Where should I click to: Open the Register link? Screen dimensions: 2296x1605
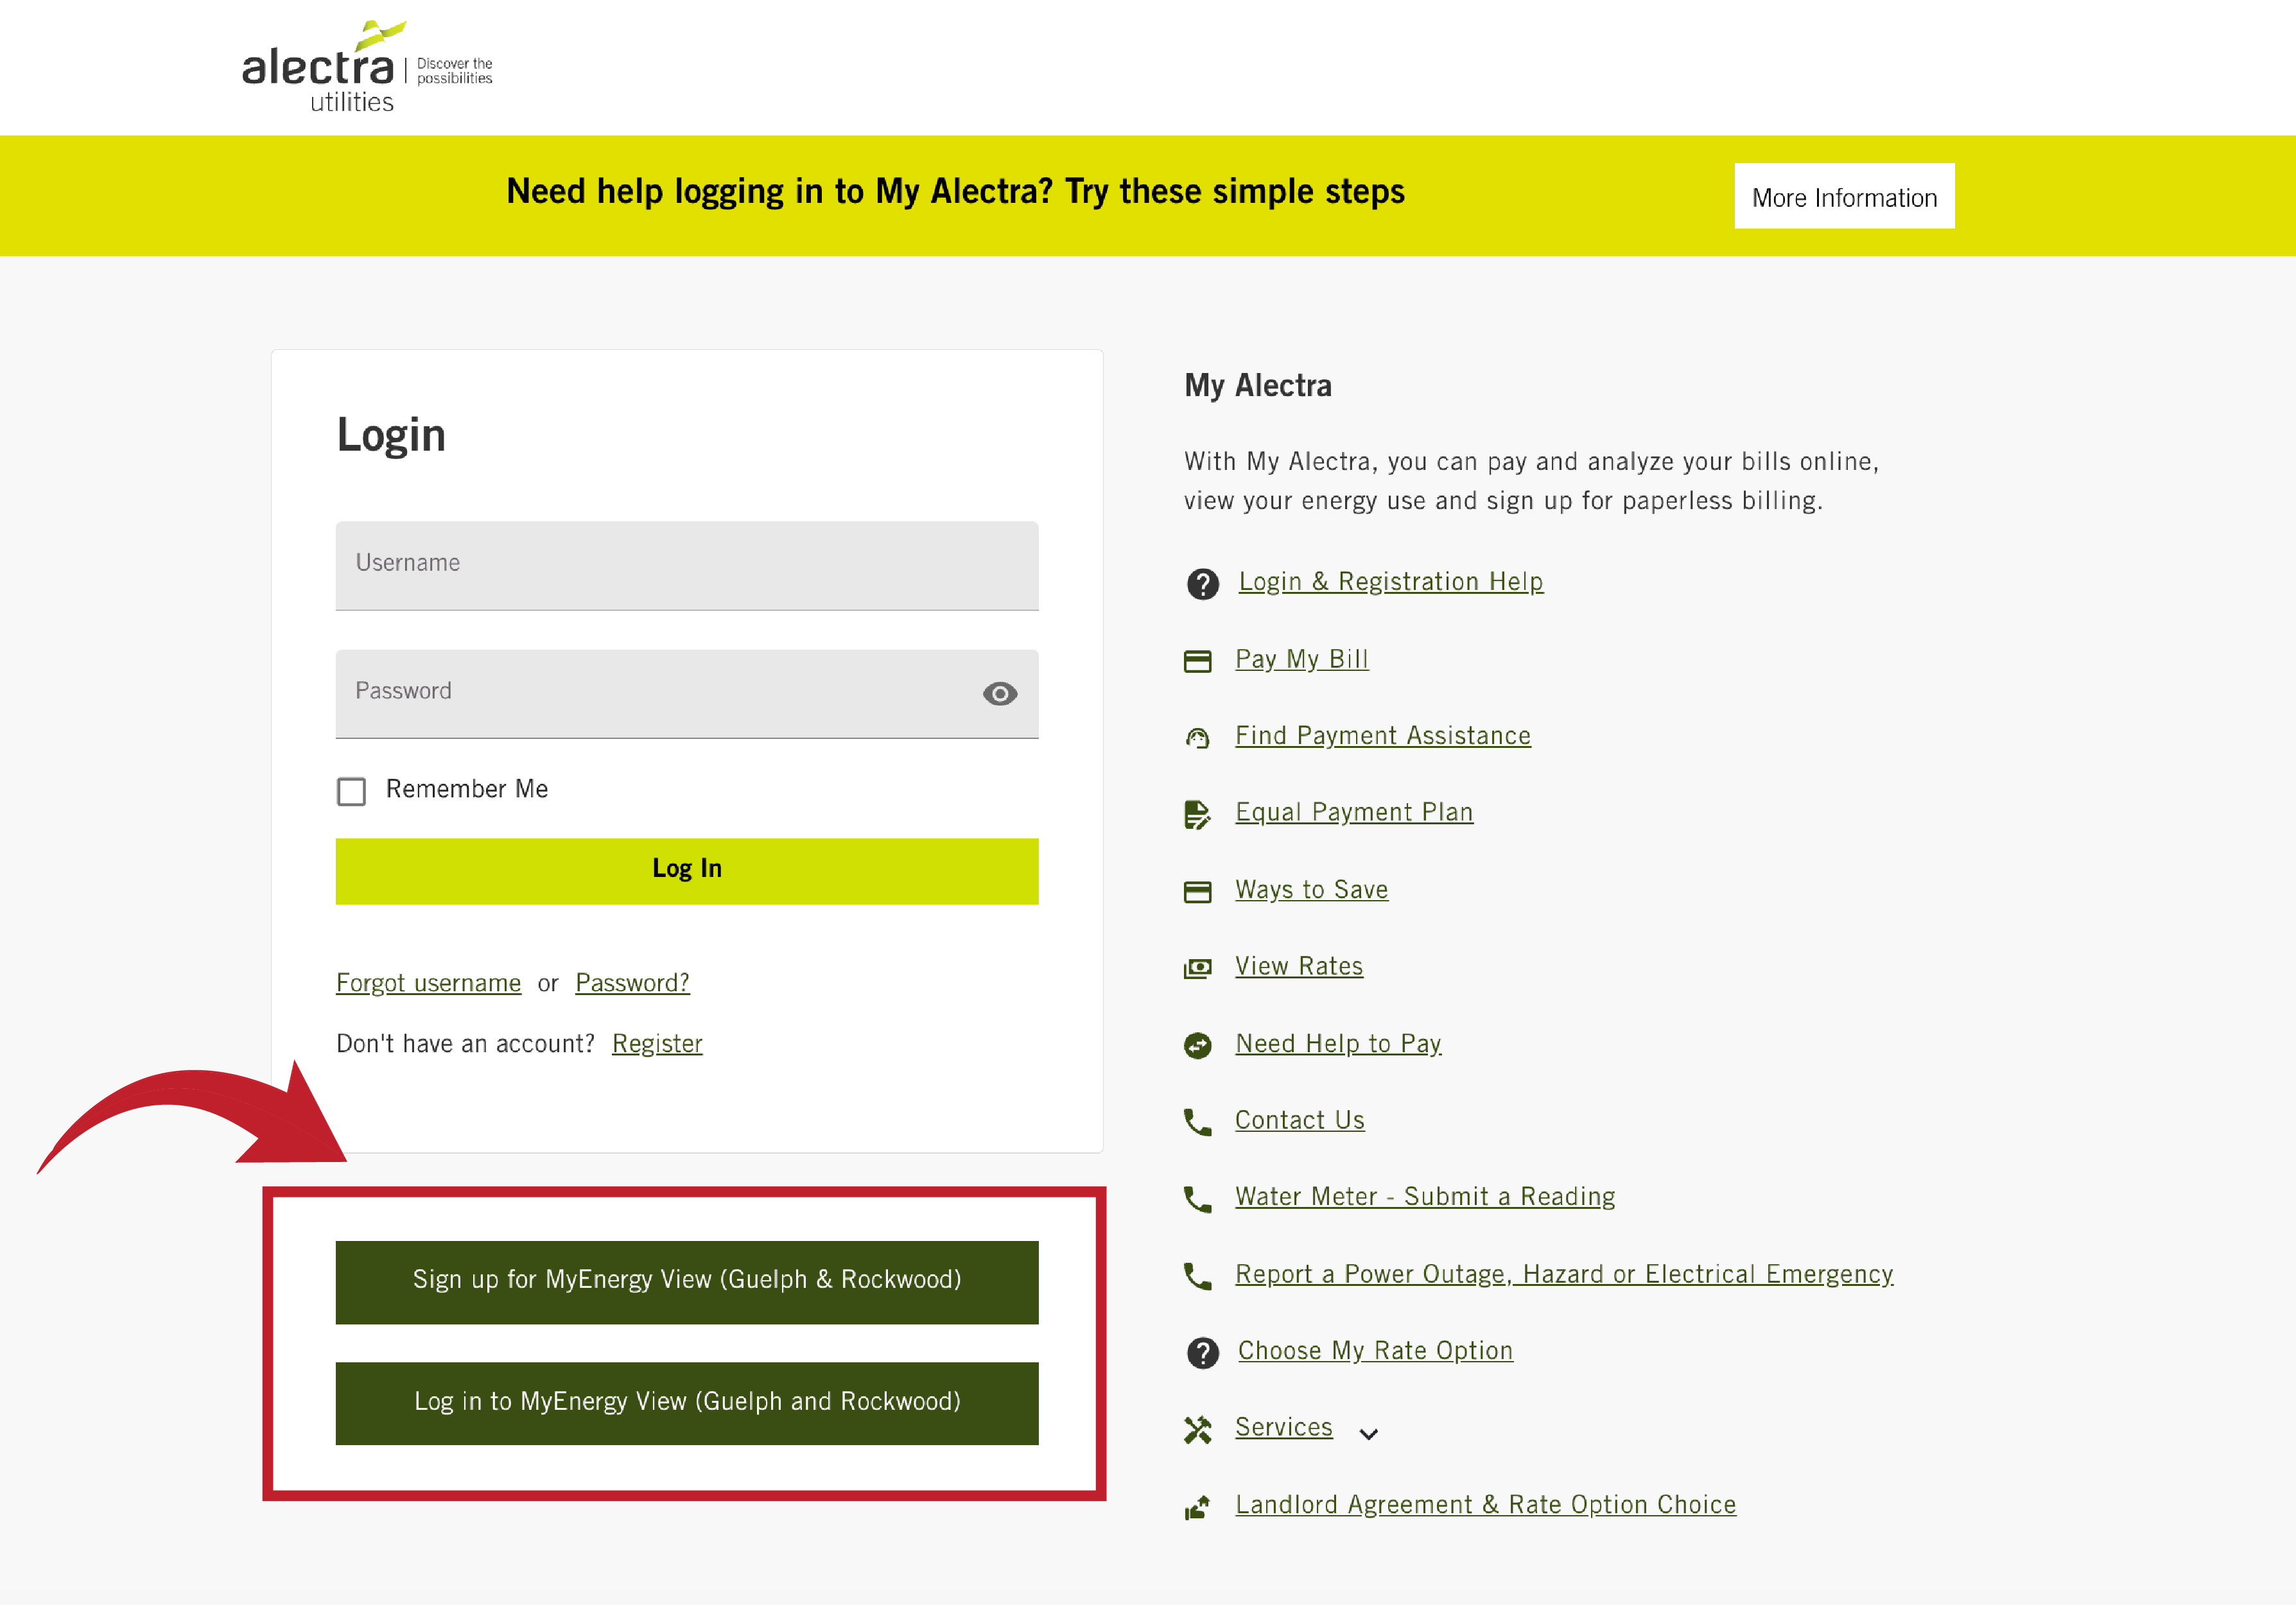[657, 1044]
